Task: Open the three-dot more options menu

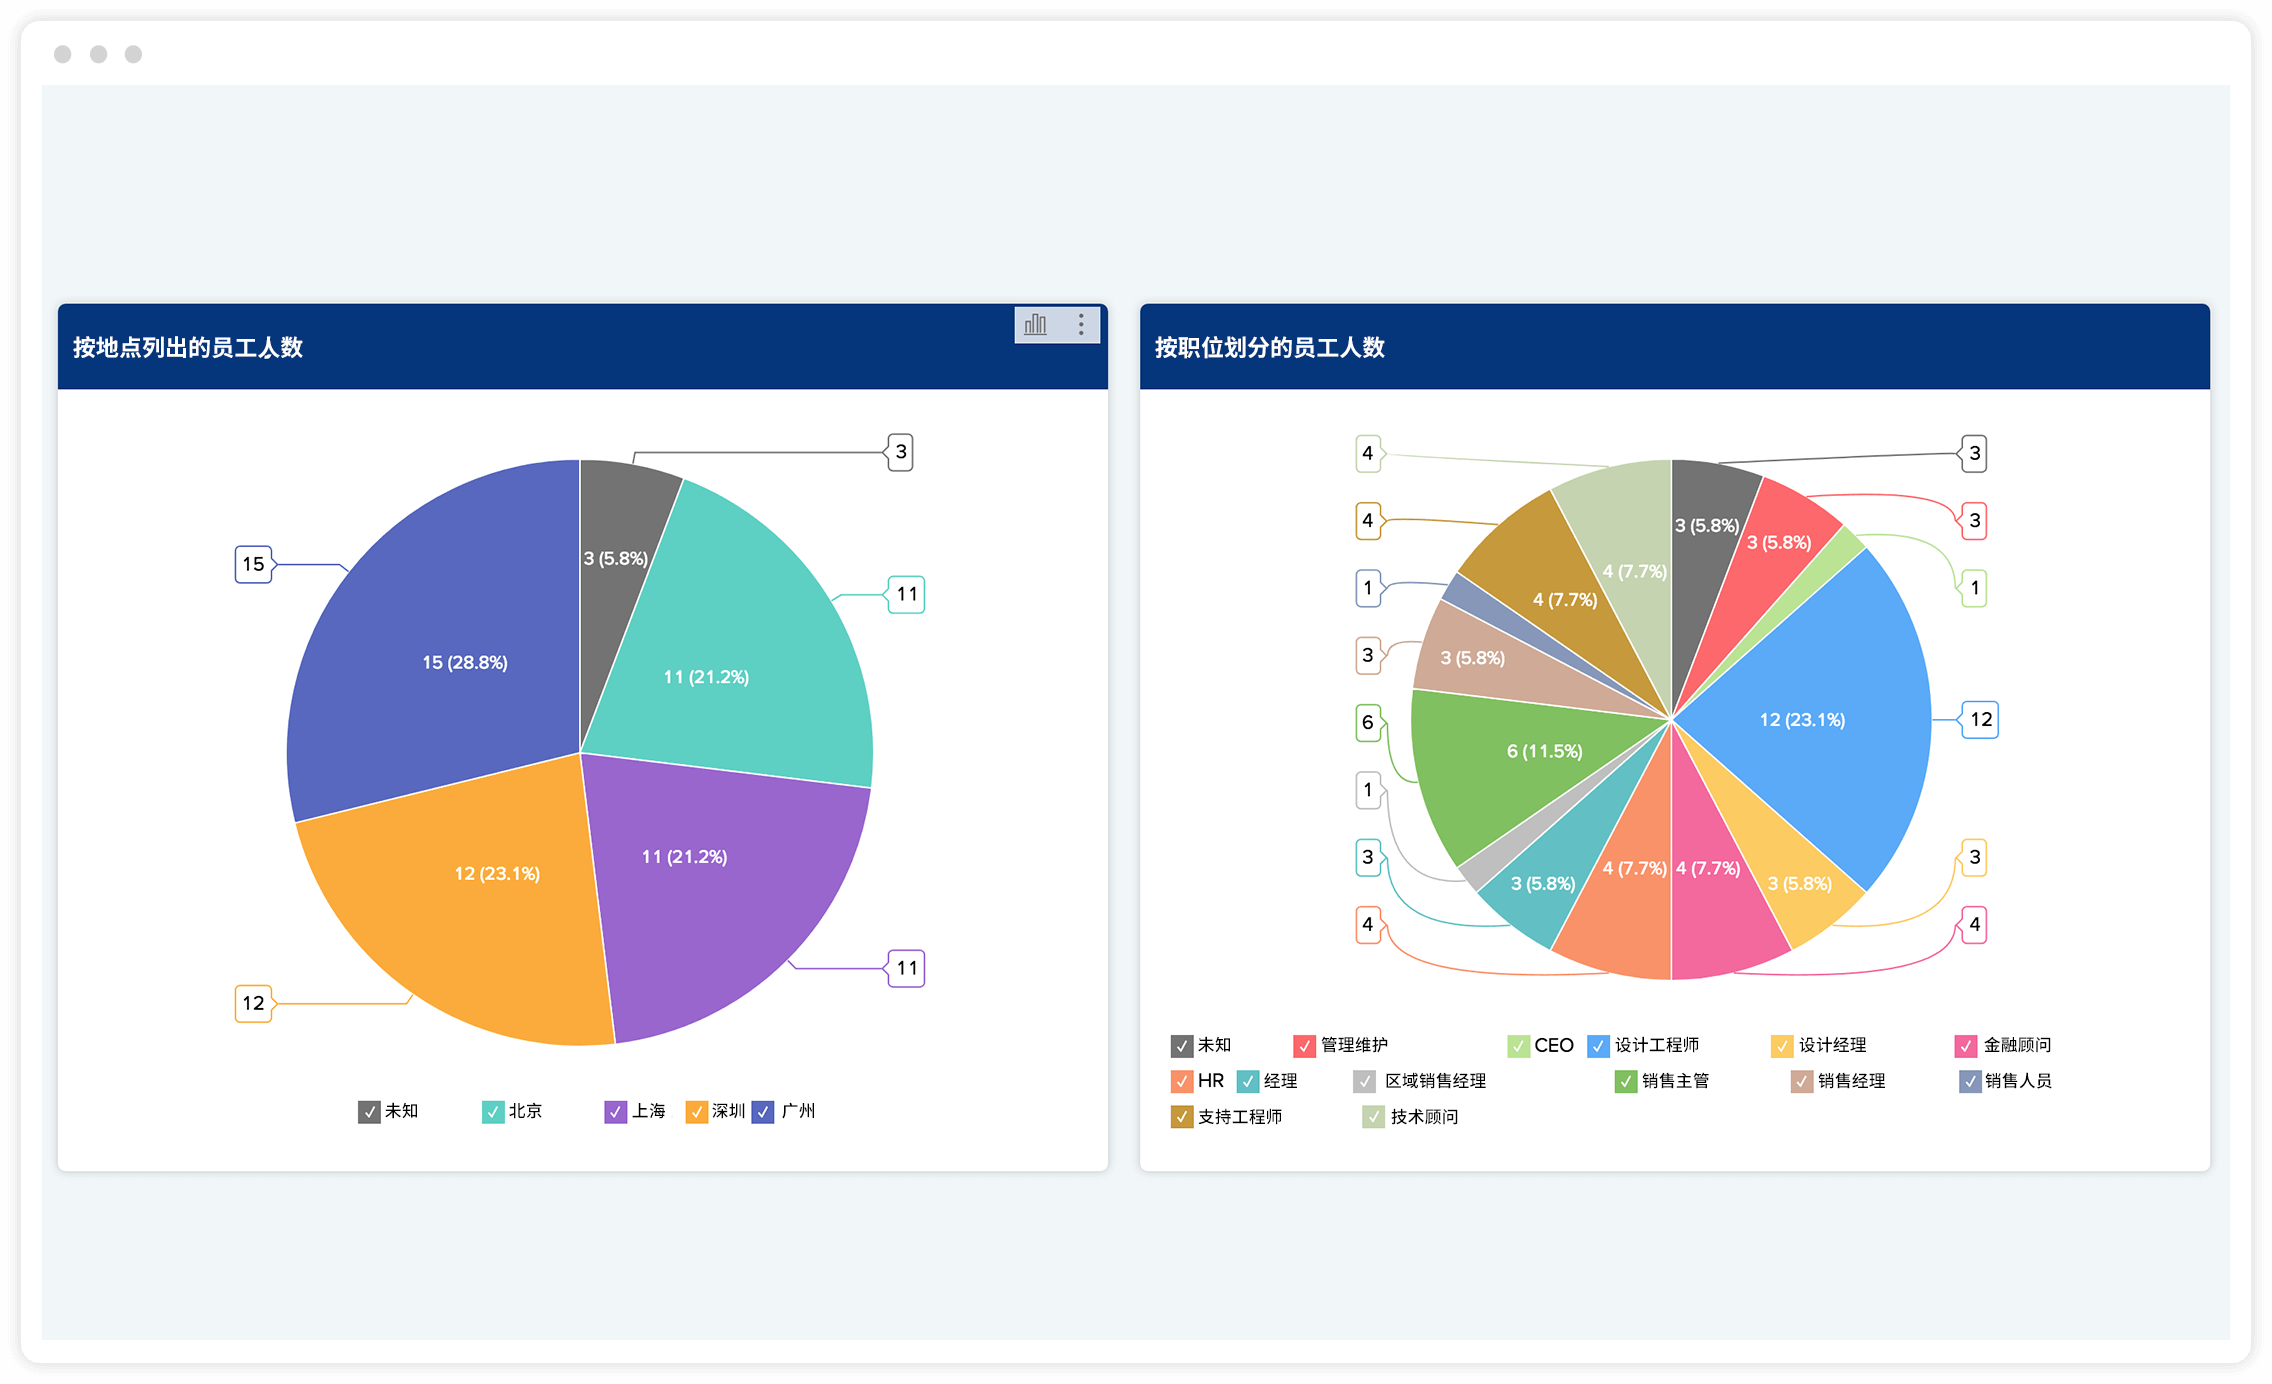Action: coord(1081,325)
